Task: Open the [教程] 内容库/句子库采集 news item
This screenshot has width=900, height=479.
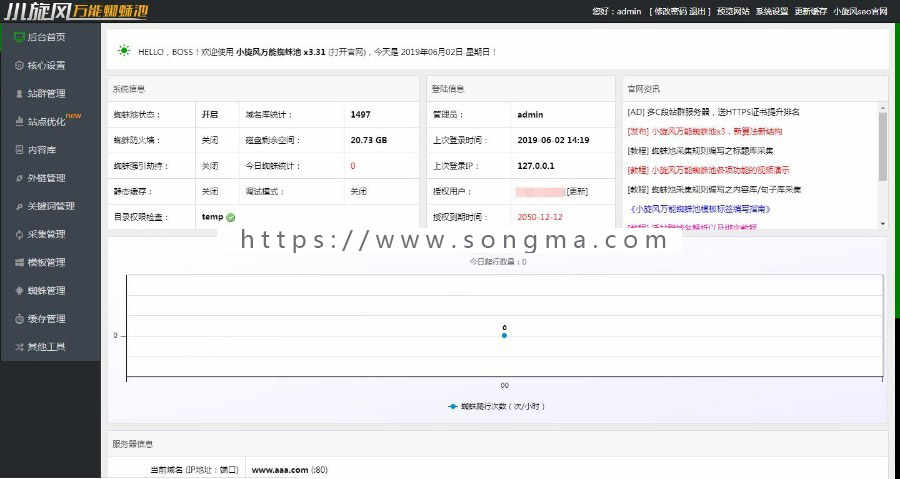Action: (714, 189)
